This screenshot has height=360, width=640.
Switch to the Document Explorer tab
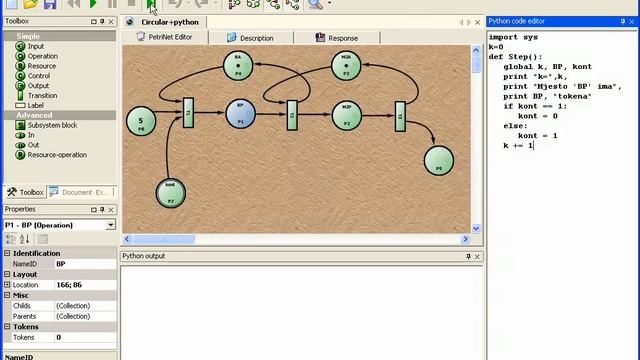[81, 192]
